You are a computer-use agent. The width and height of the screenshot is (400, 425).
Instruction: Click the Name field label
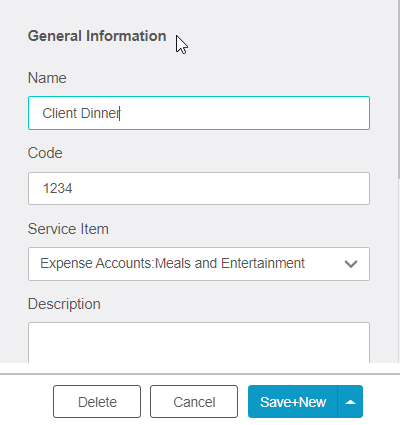coord(47,78)
